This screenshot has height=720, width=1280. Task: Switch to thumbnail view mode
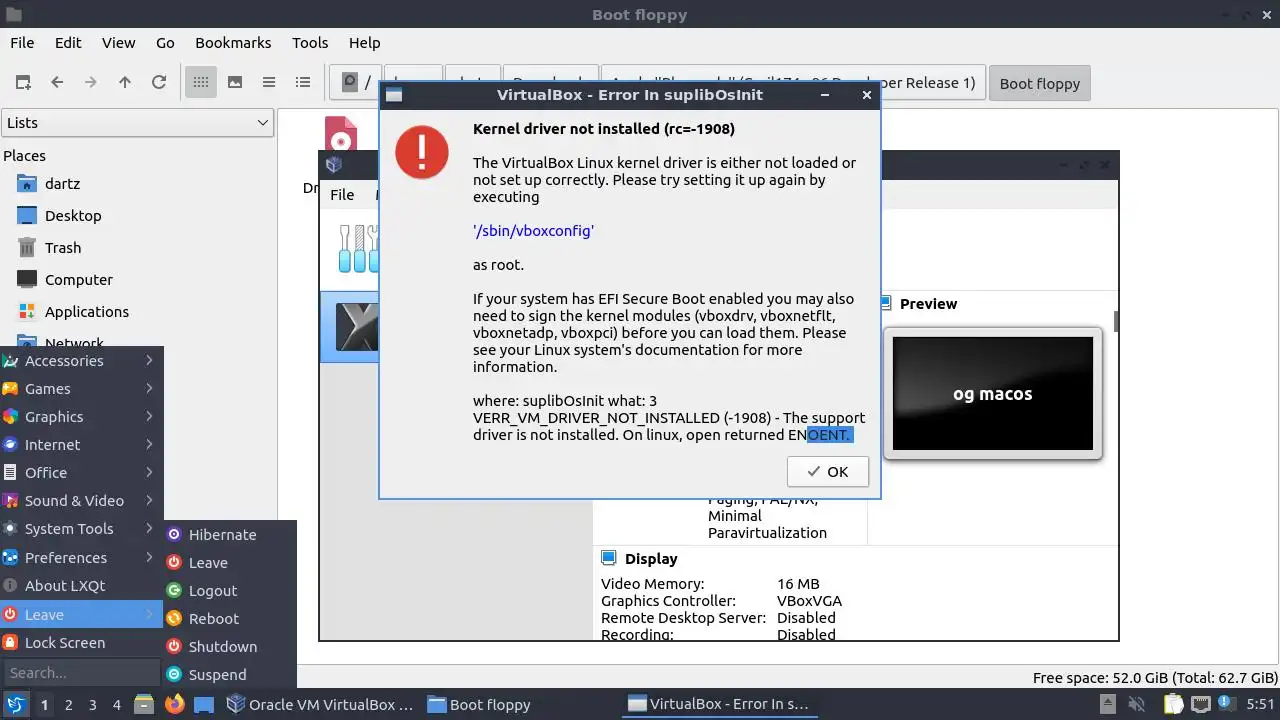tap(235, 83)
